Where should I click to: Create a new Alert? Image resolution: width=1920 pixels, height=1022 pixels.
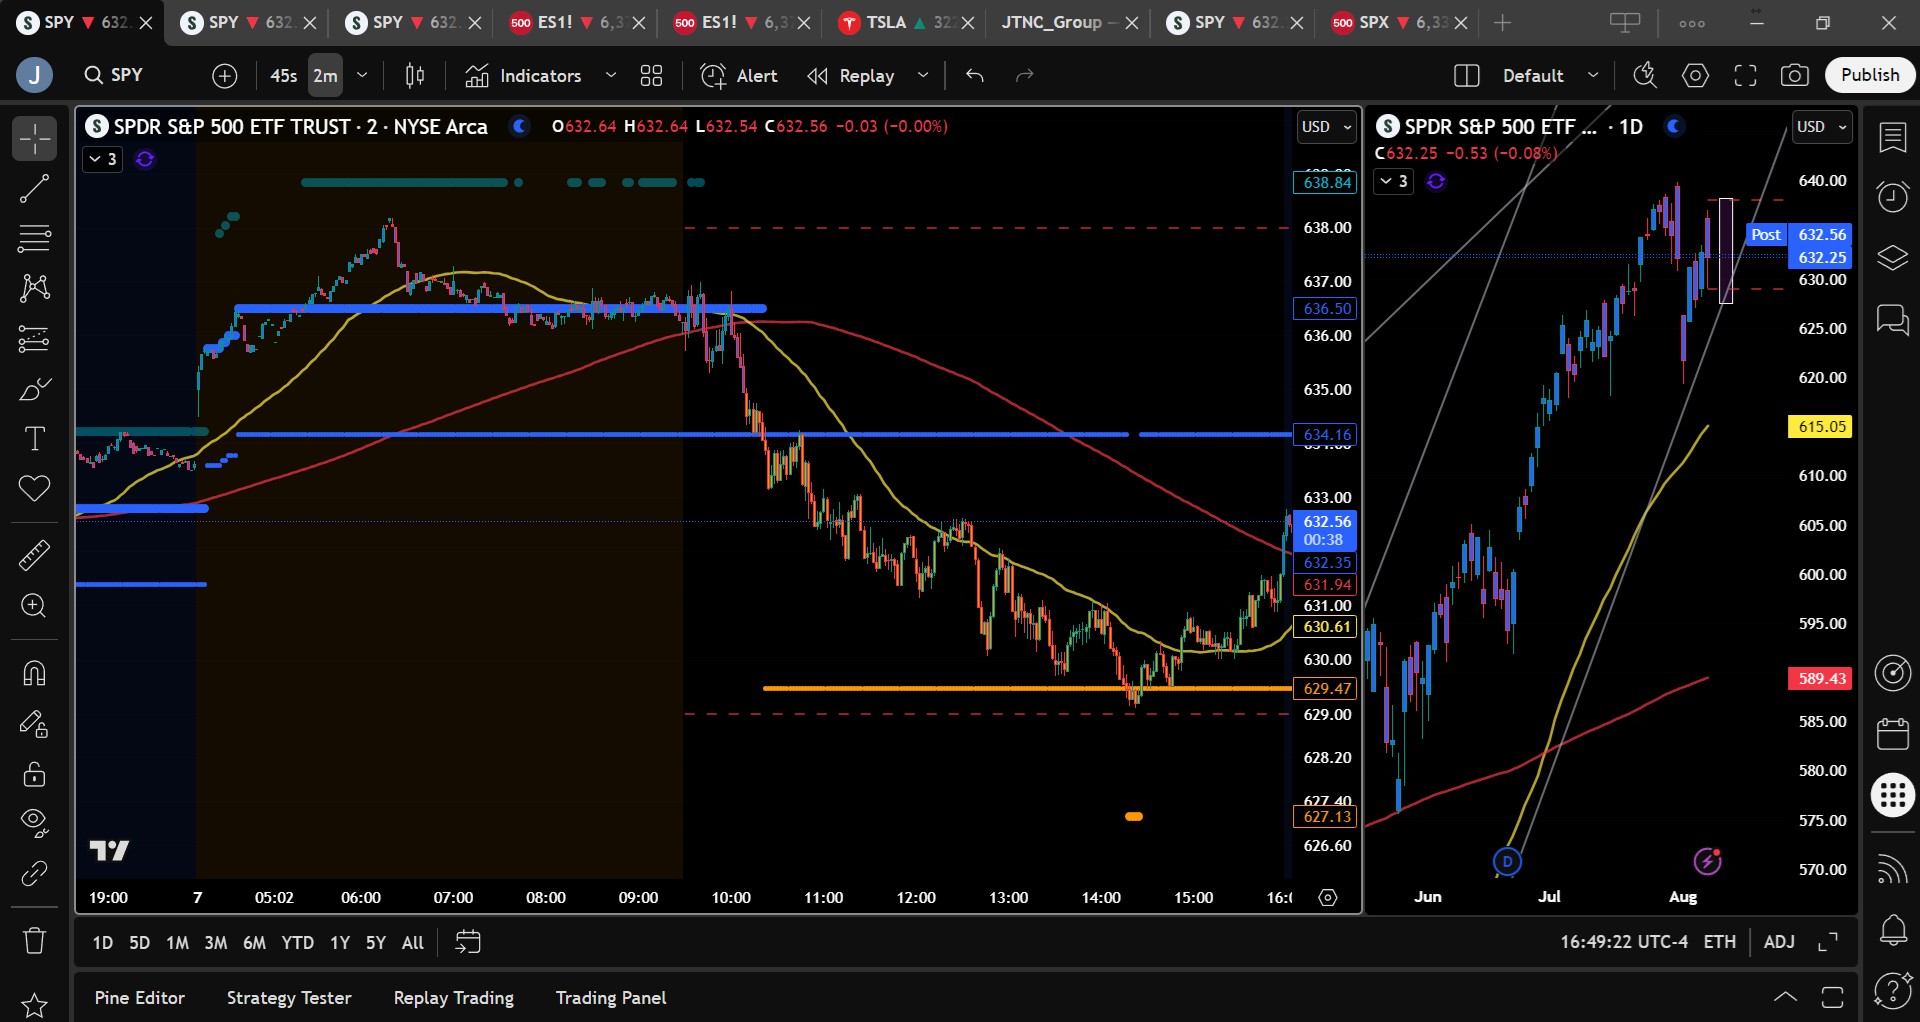[x=740, y=76]
